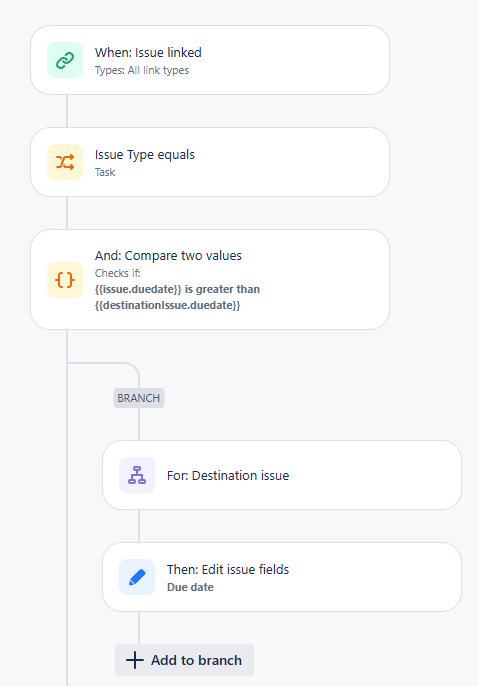
Task: Click the Checks if: label
Action: pyautogui.click(x=118, y=273)
